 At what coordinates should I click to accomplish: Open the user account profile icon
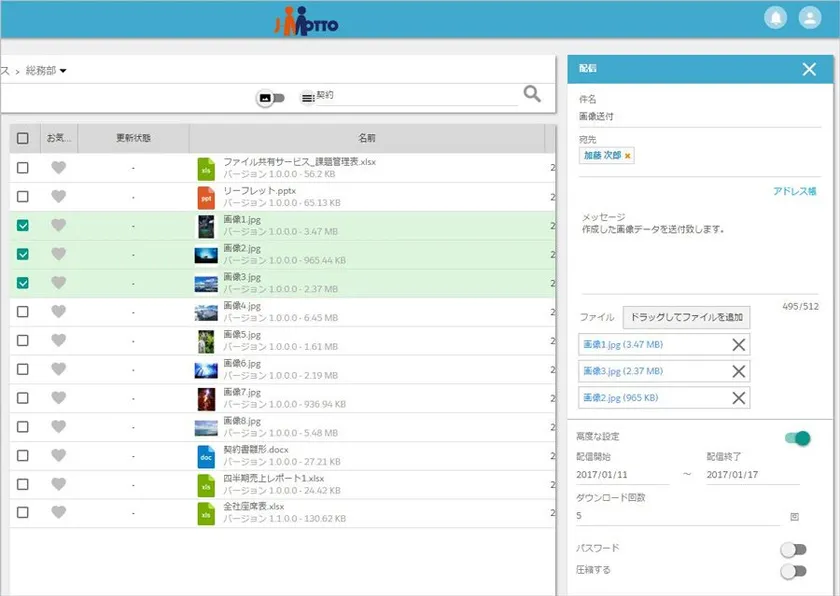click(810, 18)
